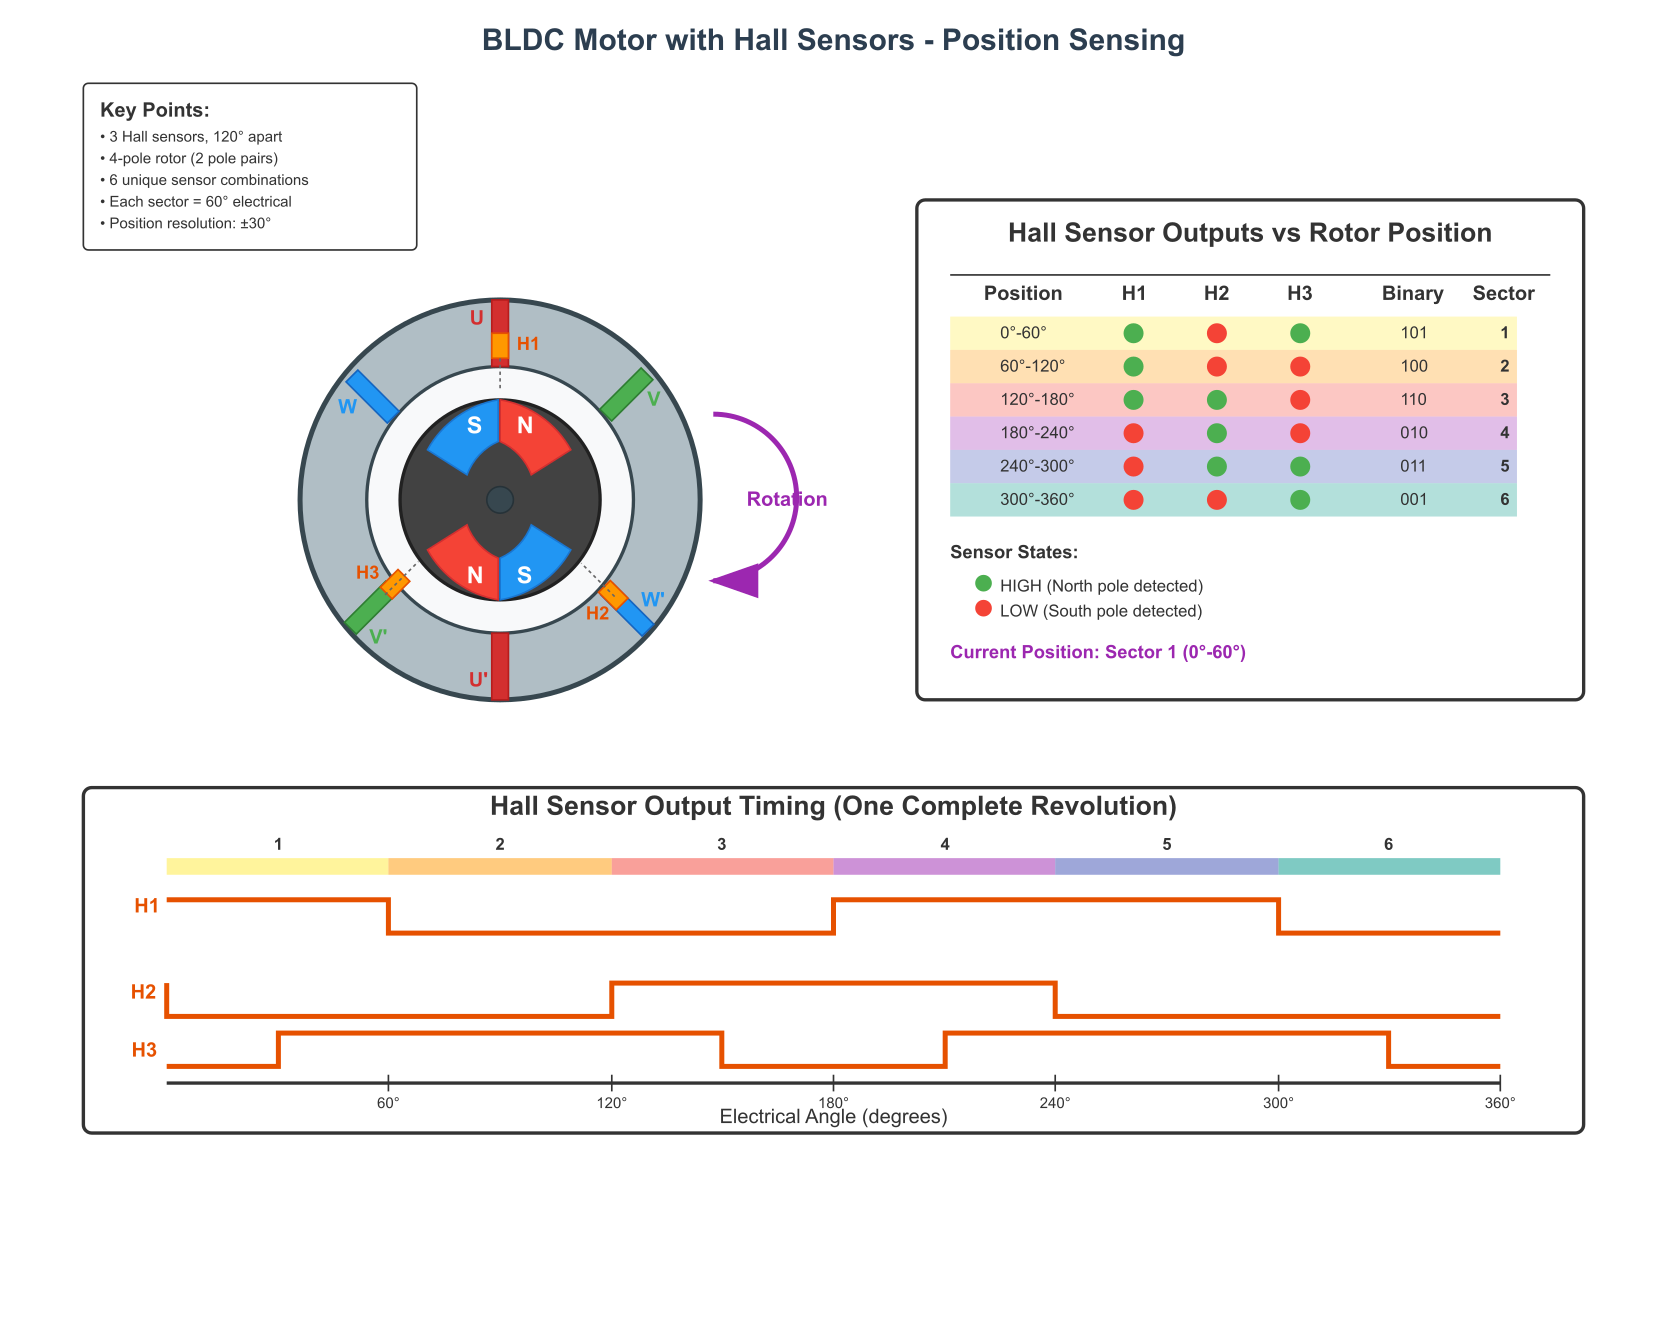Click the orange H1 Hall sensor marker
Image resolution: width=1667 pixels, height=1333 pixels.
click(500, 345)
